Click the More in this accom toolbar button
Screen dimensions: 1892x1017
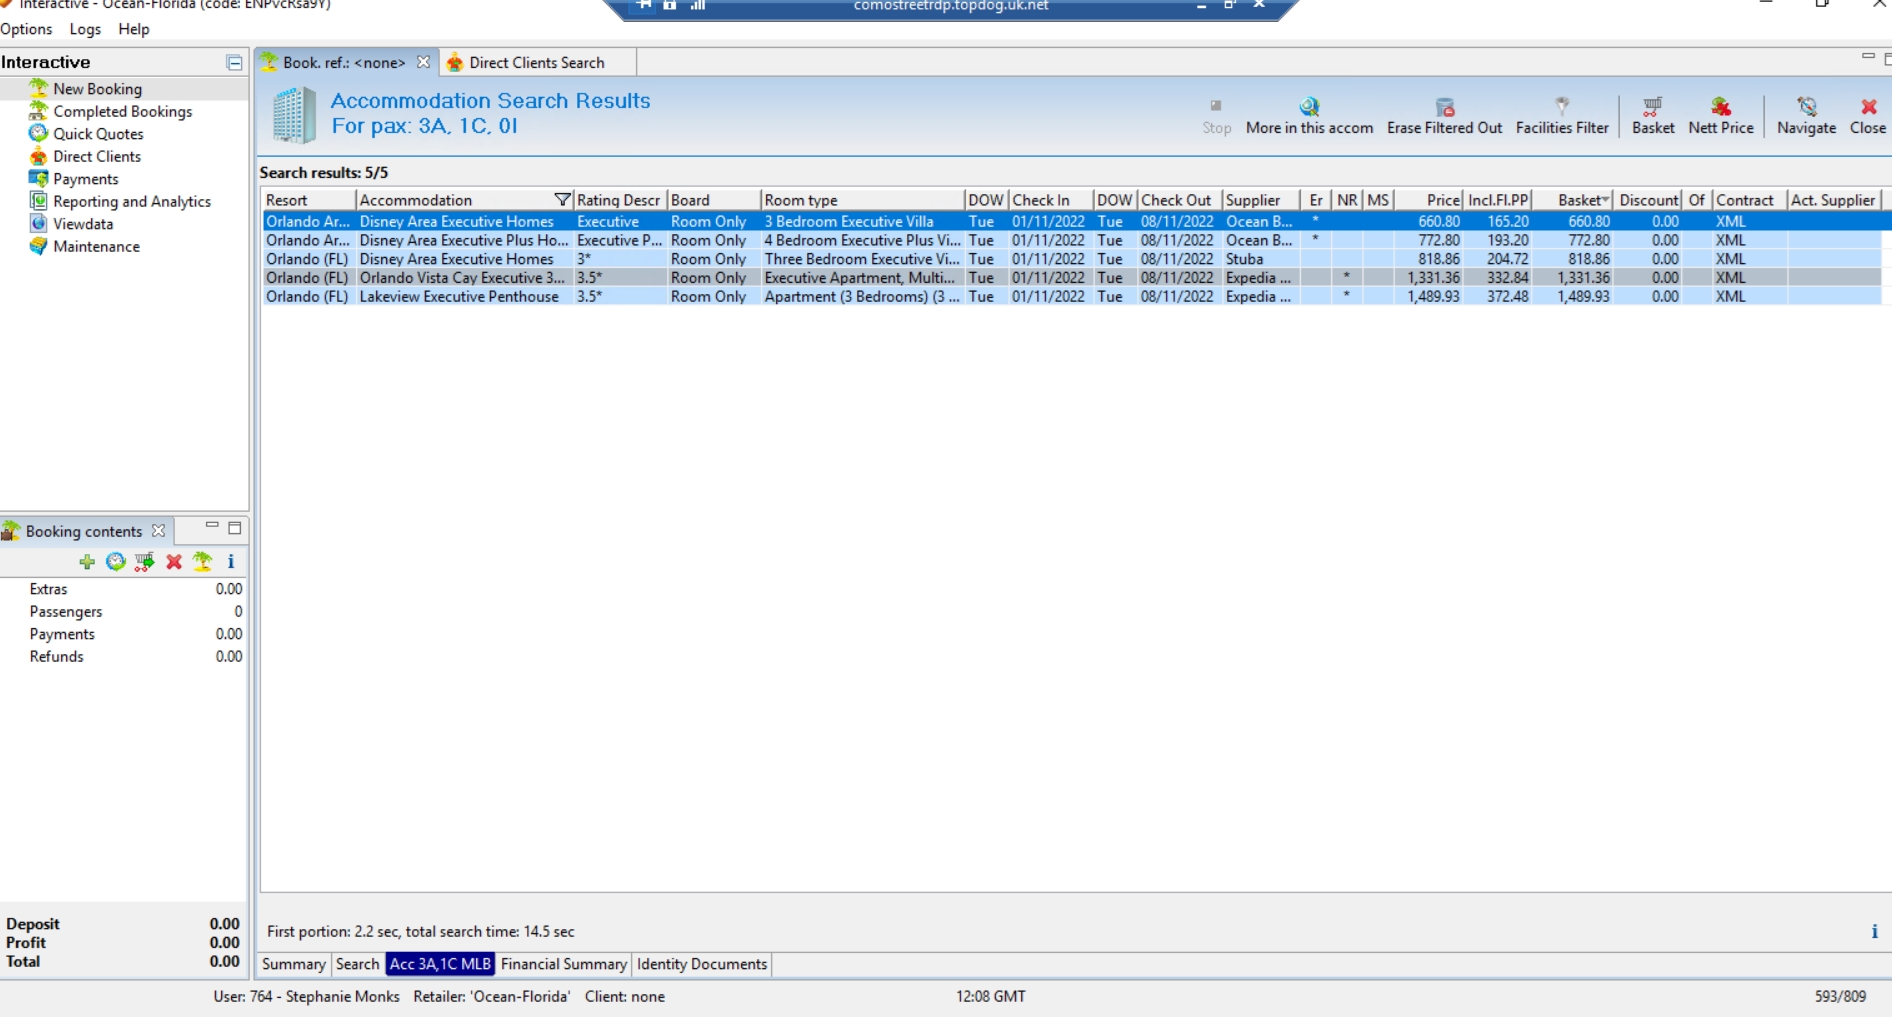click(x=1309, y=116)
